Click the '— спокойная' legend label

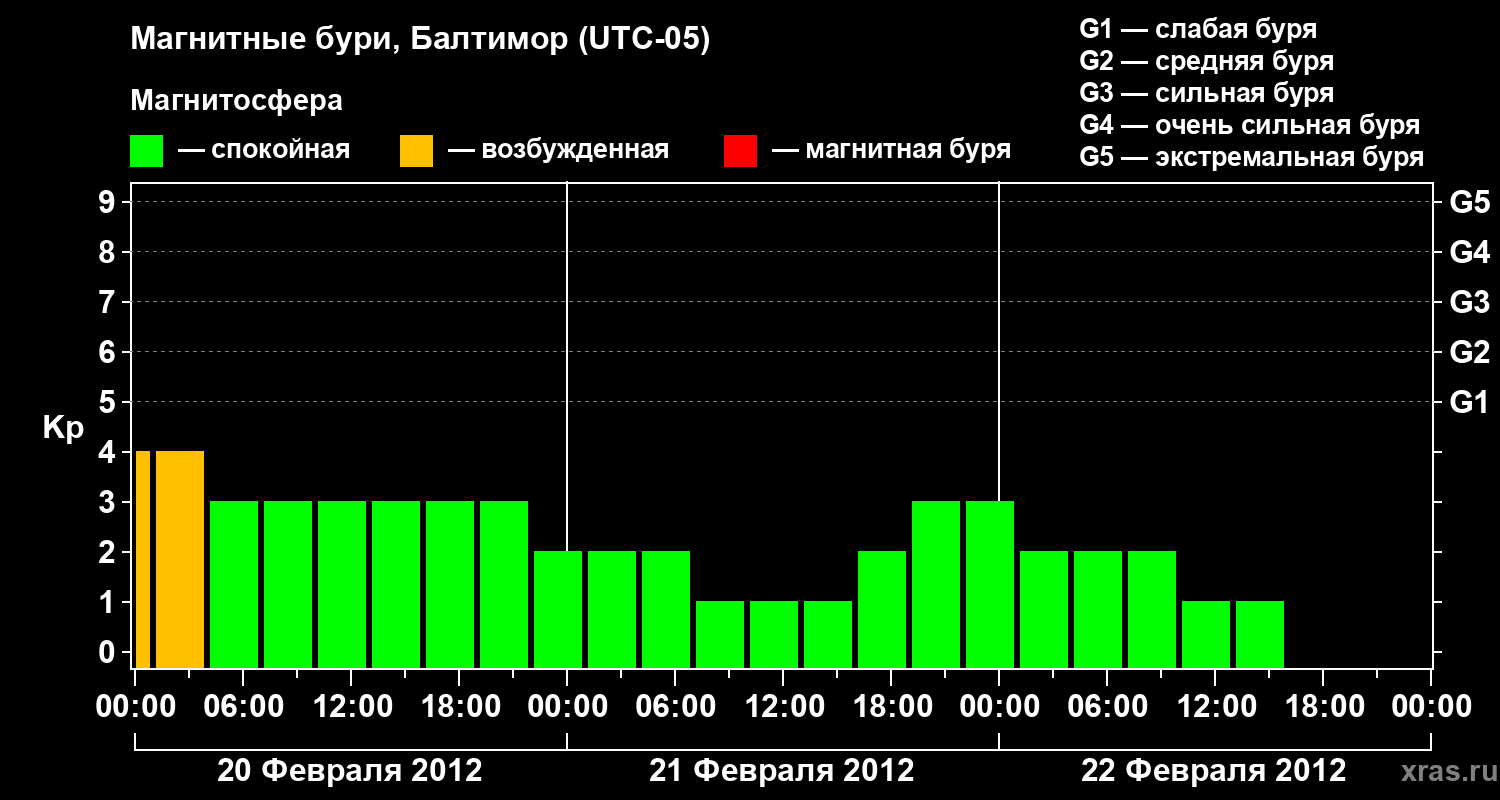264,150
